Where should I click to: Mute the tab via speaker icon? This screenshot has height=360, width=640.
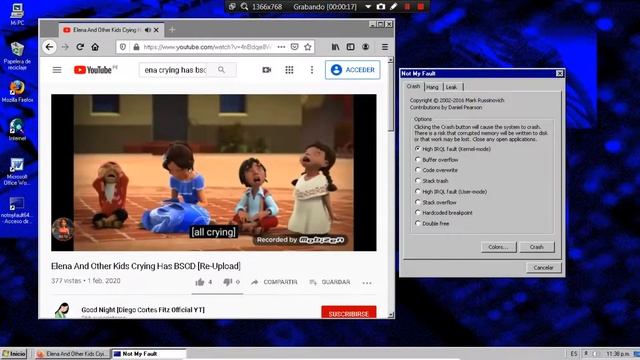(x=148, y=30)
